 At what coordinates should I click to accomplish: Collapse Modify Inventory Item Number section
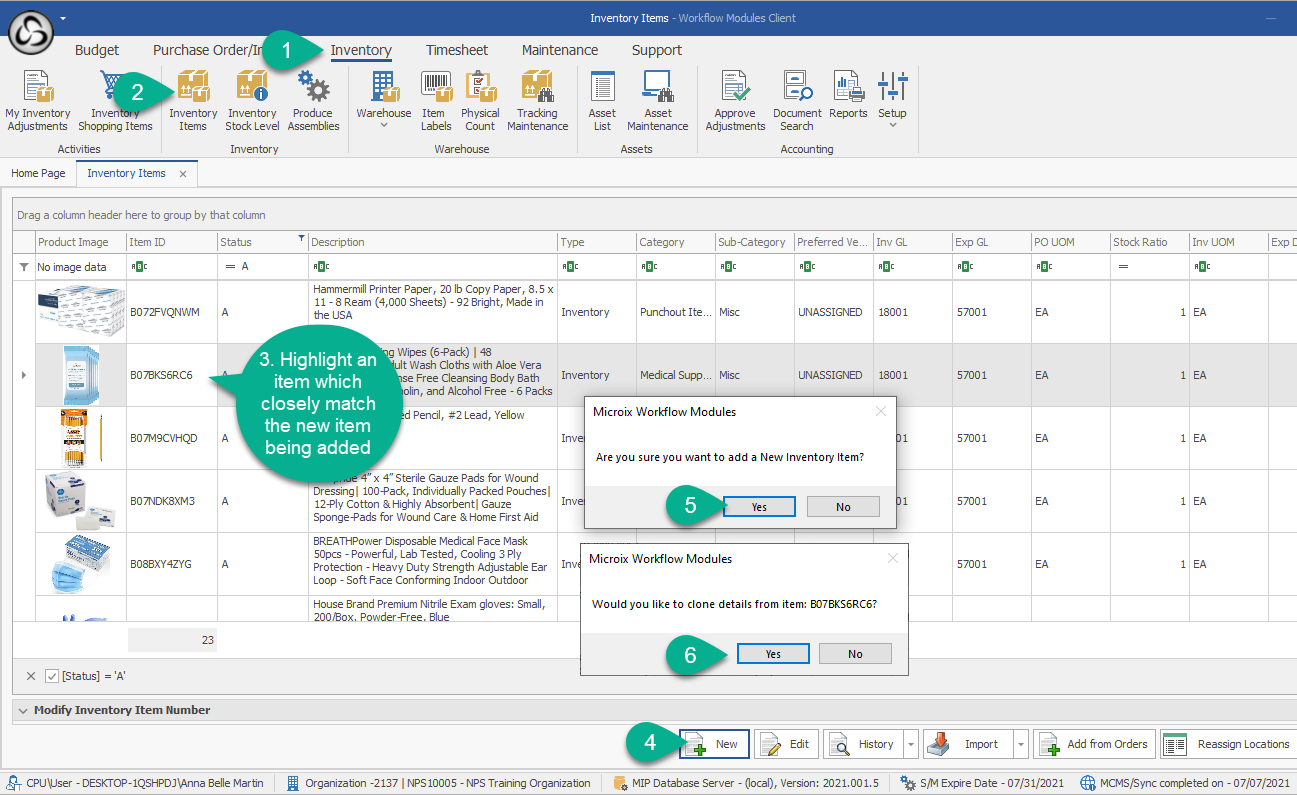point(23,710)
